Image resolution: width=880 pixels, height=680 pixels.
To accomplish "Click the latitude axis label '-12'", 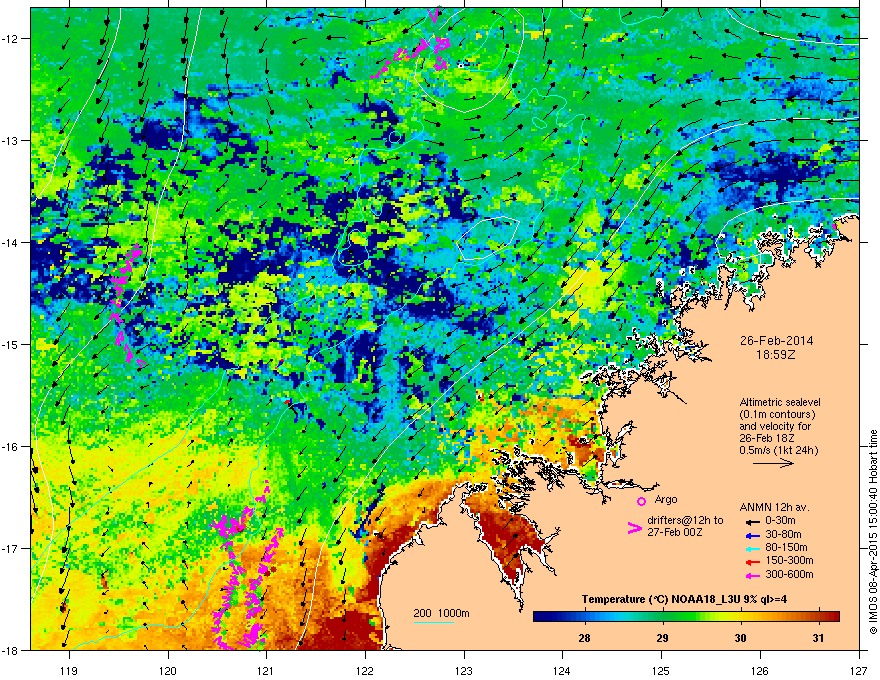I will pos(11,38).
